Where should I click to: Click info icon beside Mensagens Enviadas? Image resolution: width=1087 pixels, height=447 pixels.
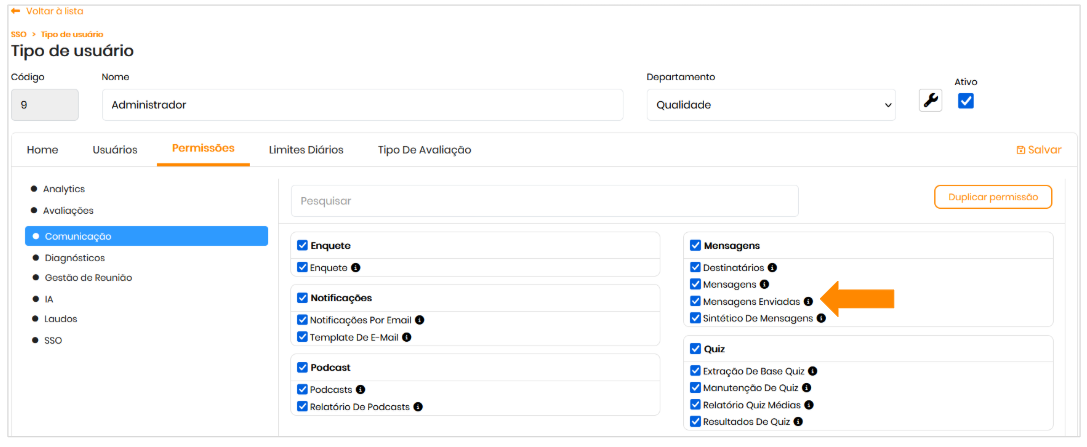(808, 301)
